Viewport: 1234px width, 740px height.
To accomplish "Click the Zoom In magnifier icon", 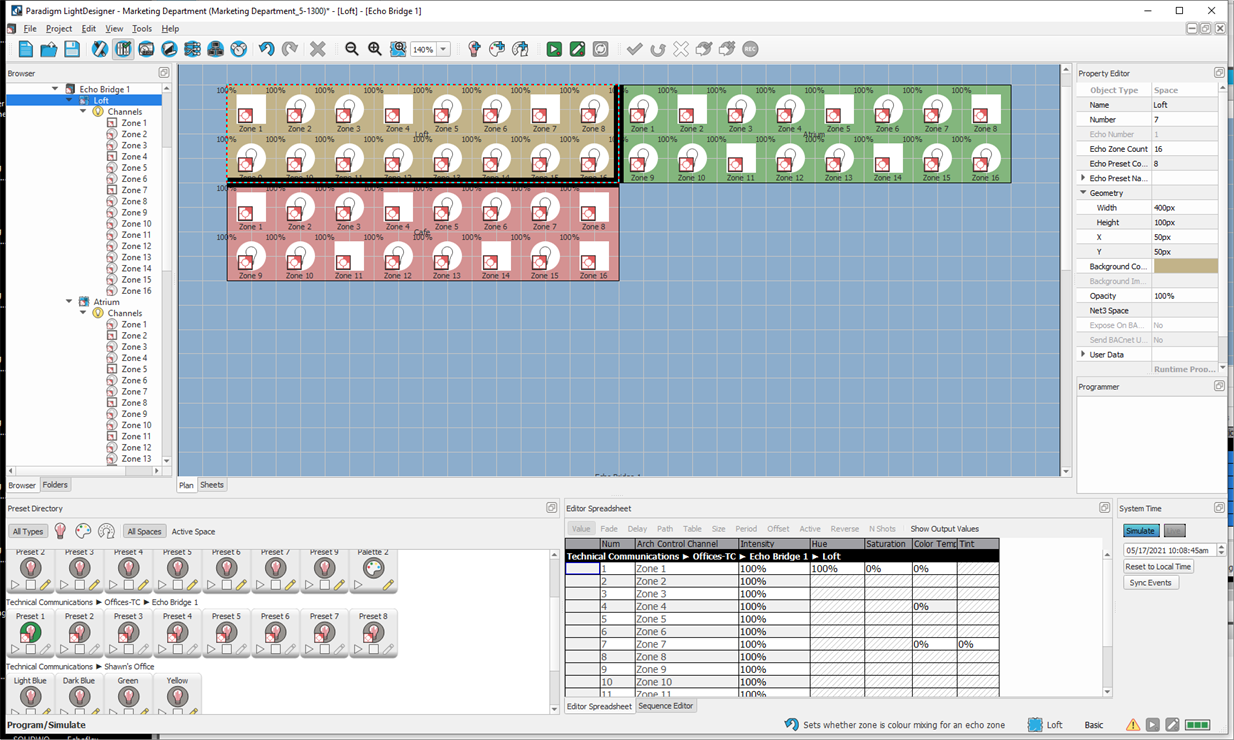I will click(375, 49).
